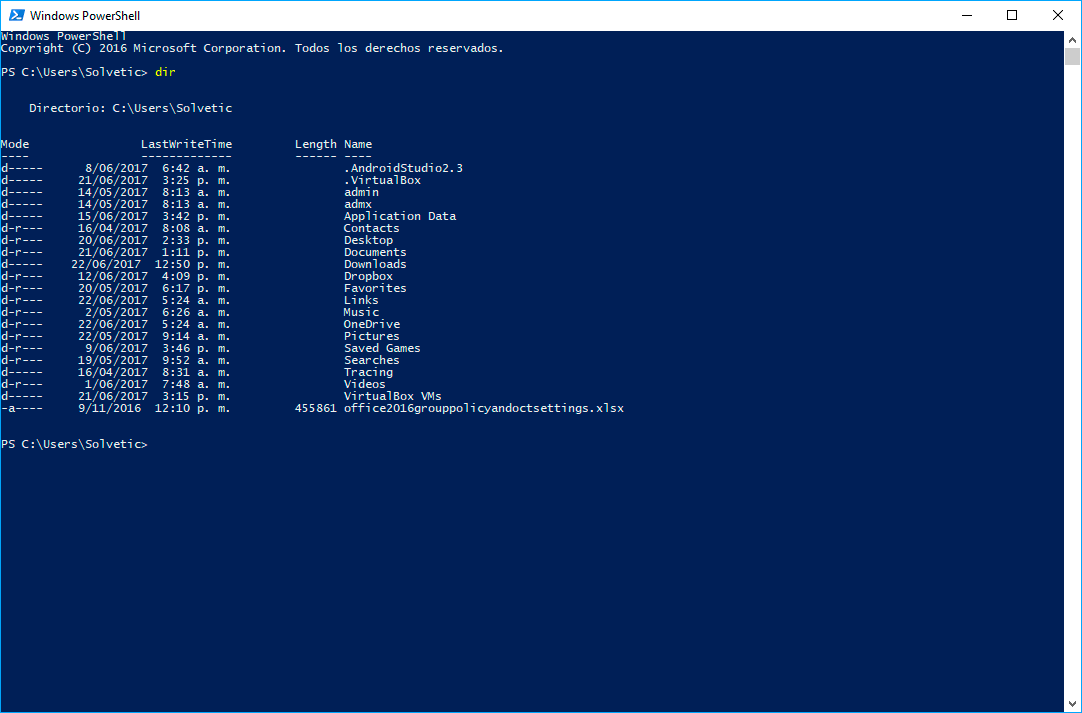
Task: Click the PowerShell icon in title bar
Action: click(x=15, y=15)
